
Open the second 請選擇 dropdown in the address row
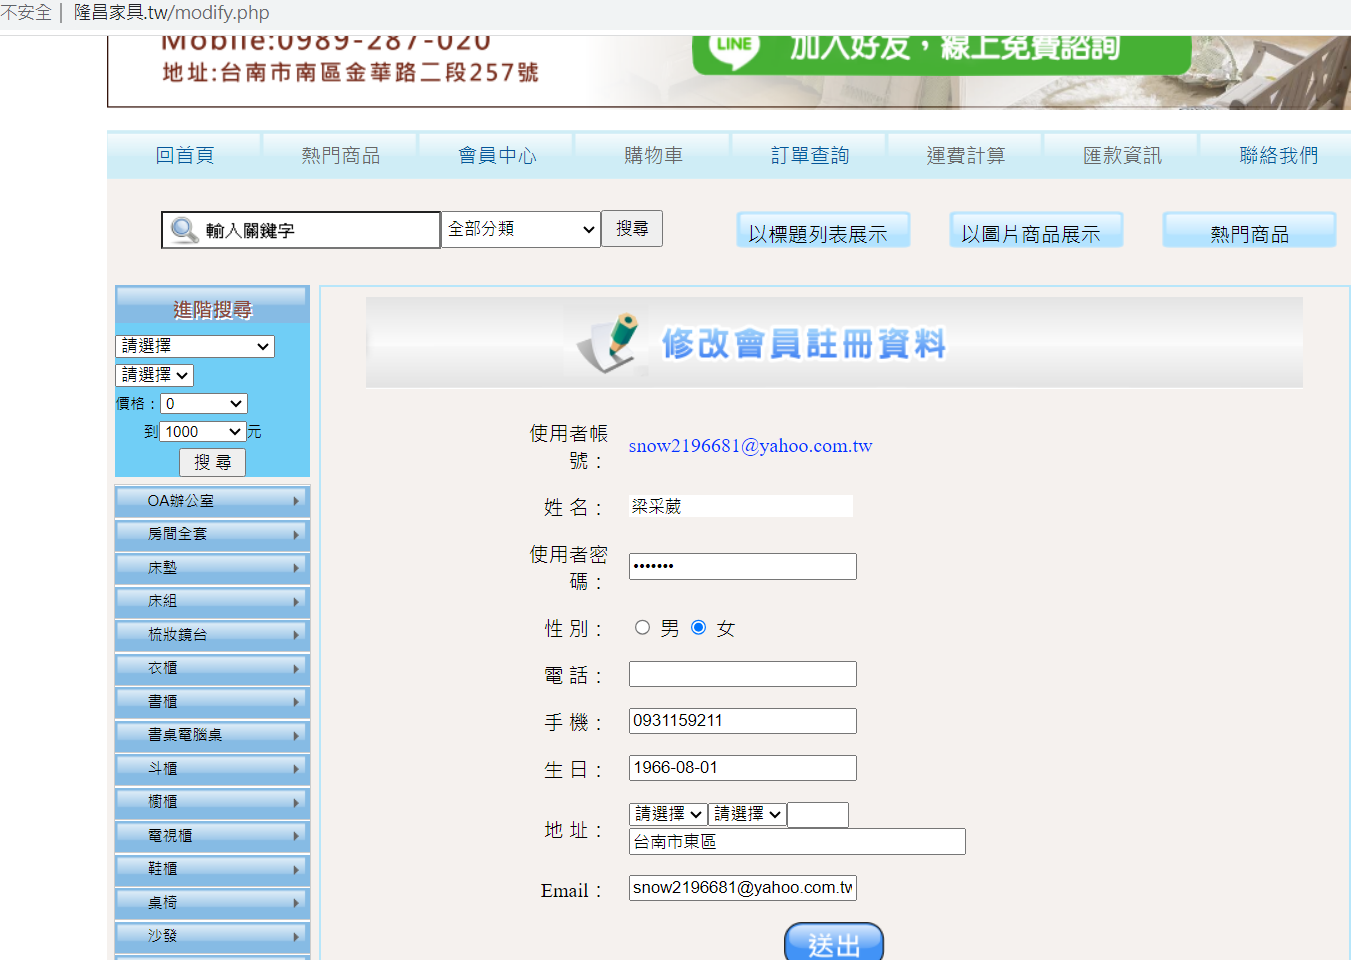click(x=747, y=814)
